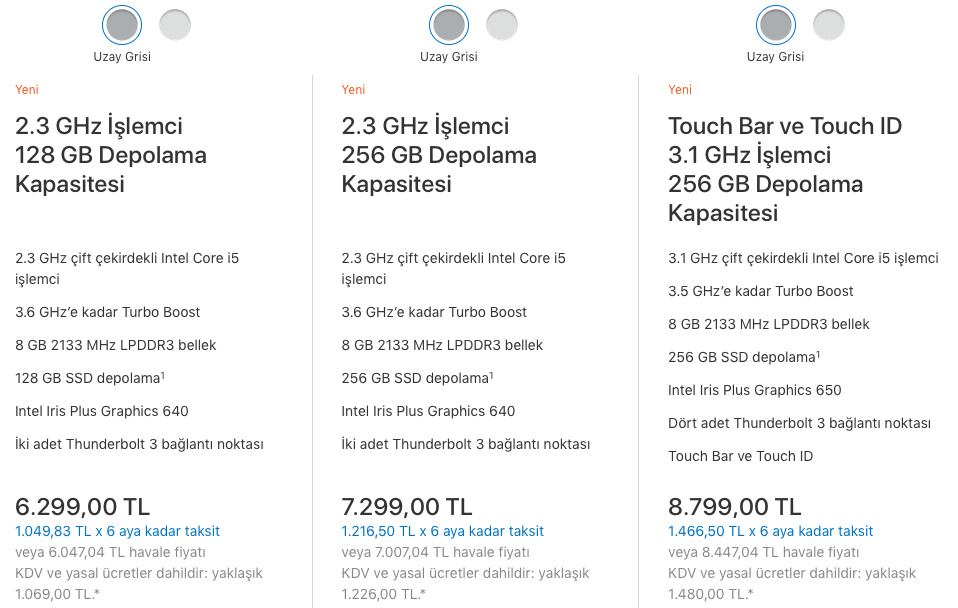Click footnote 1 after 128 GB SSD depolama

(x=163, y=375)
